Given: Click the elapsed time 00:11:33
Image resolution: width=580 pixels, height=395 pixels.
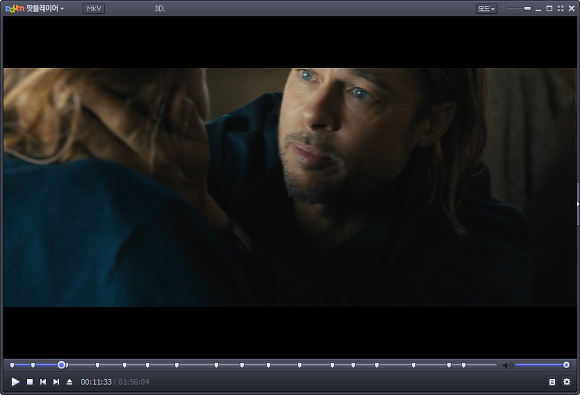Looking at the screenshot, I should (x=96, y=382).
